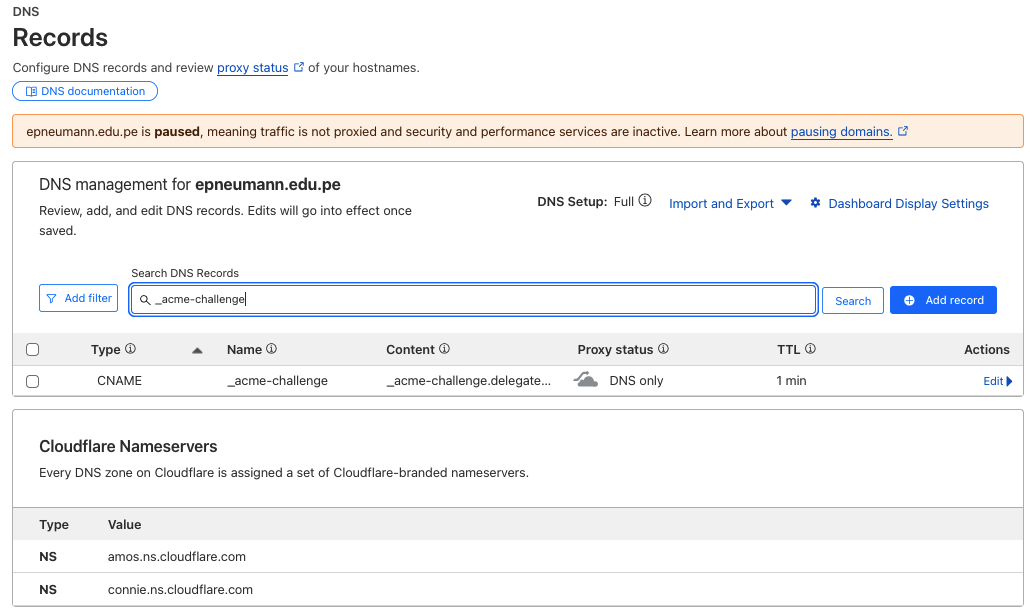1029x613 pixels.
Task: Click the Search button
Action: click(852, 301)
